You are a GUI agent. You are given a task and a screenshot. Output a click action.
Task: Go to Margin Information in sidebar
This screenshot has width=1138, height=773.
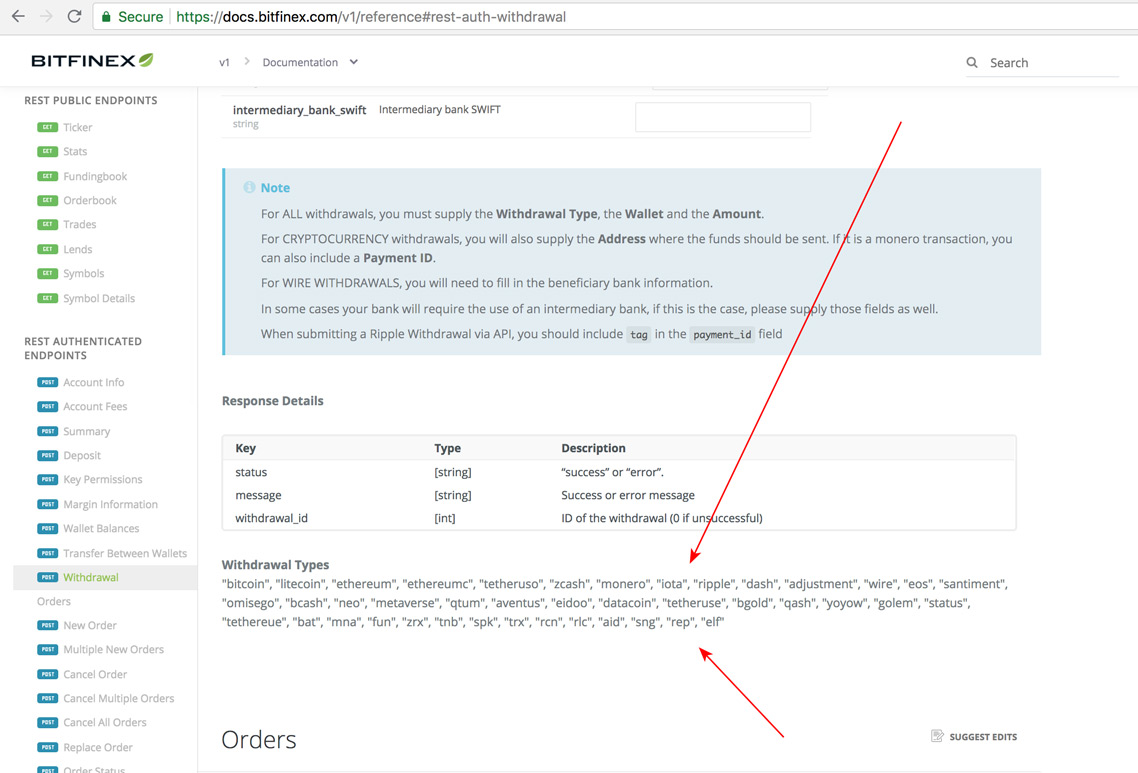pyautogui.click(x=110, y=504)
